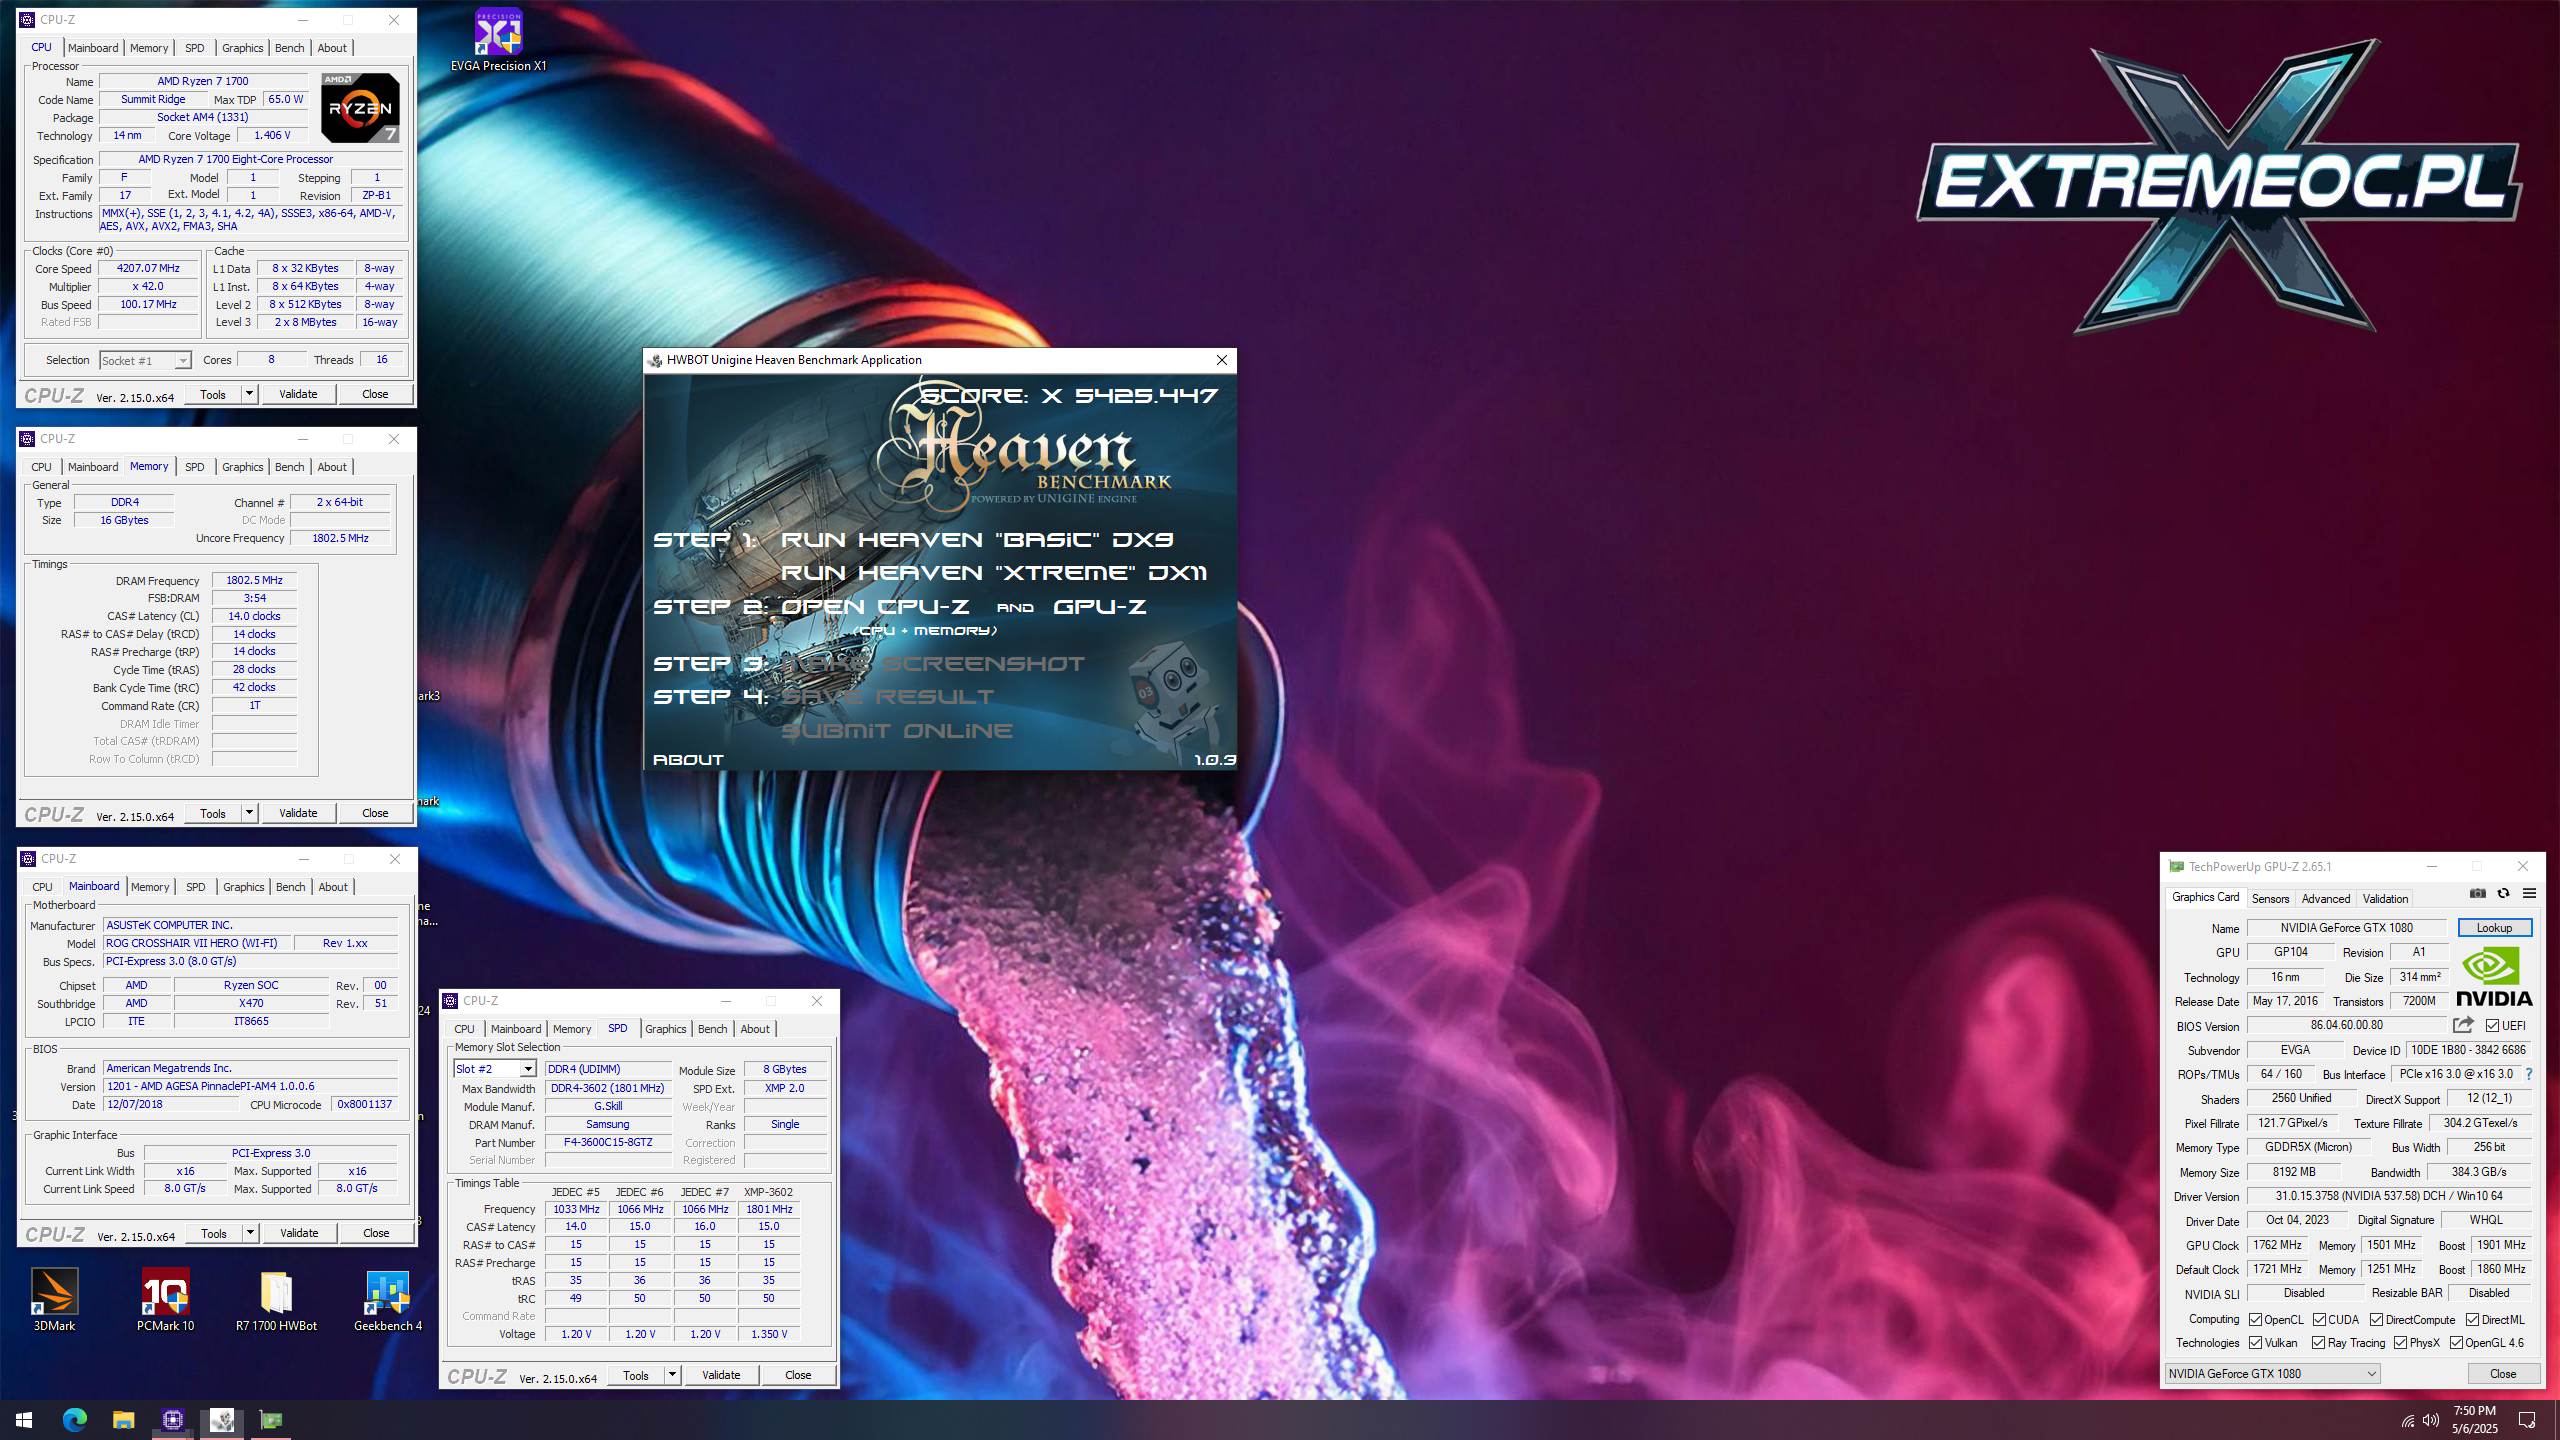Click Close in the SPD CPU-Z window
The width and height of the screenshot is (2560, 1440).
798,1375
